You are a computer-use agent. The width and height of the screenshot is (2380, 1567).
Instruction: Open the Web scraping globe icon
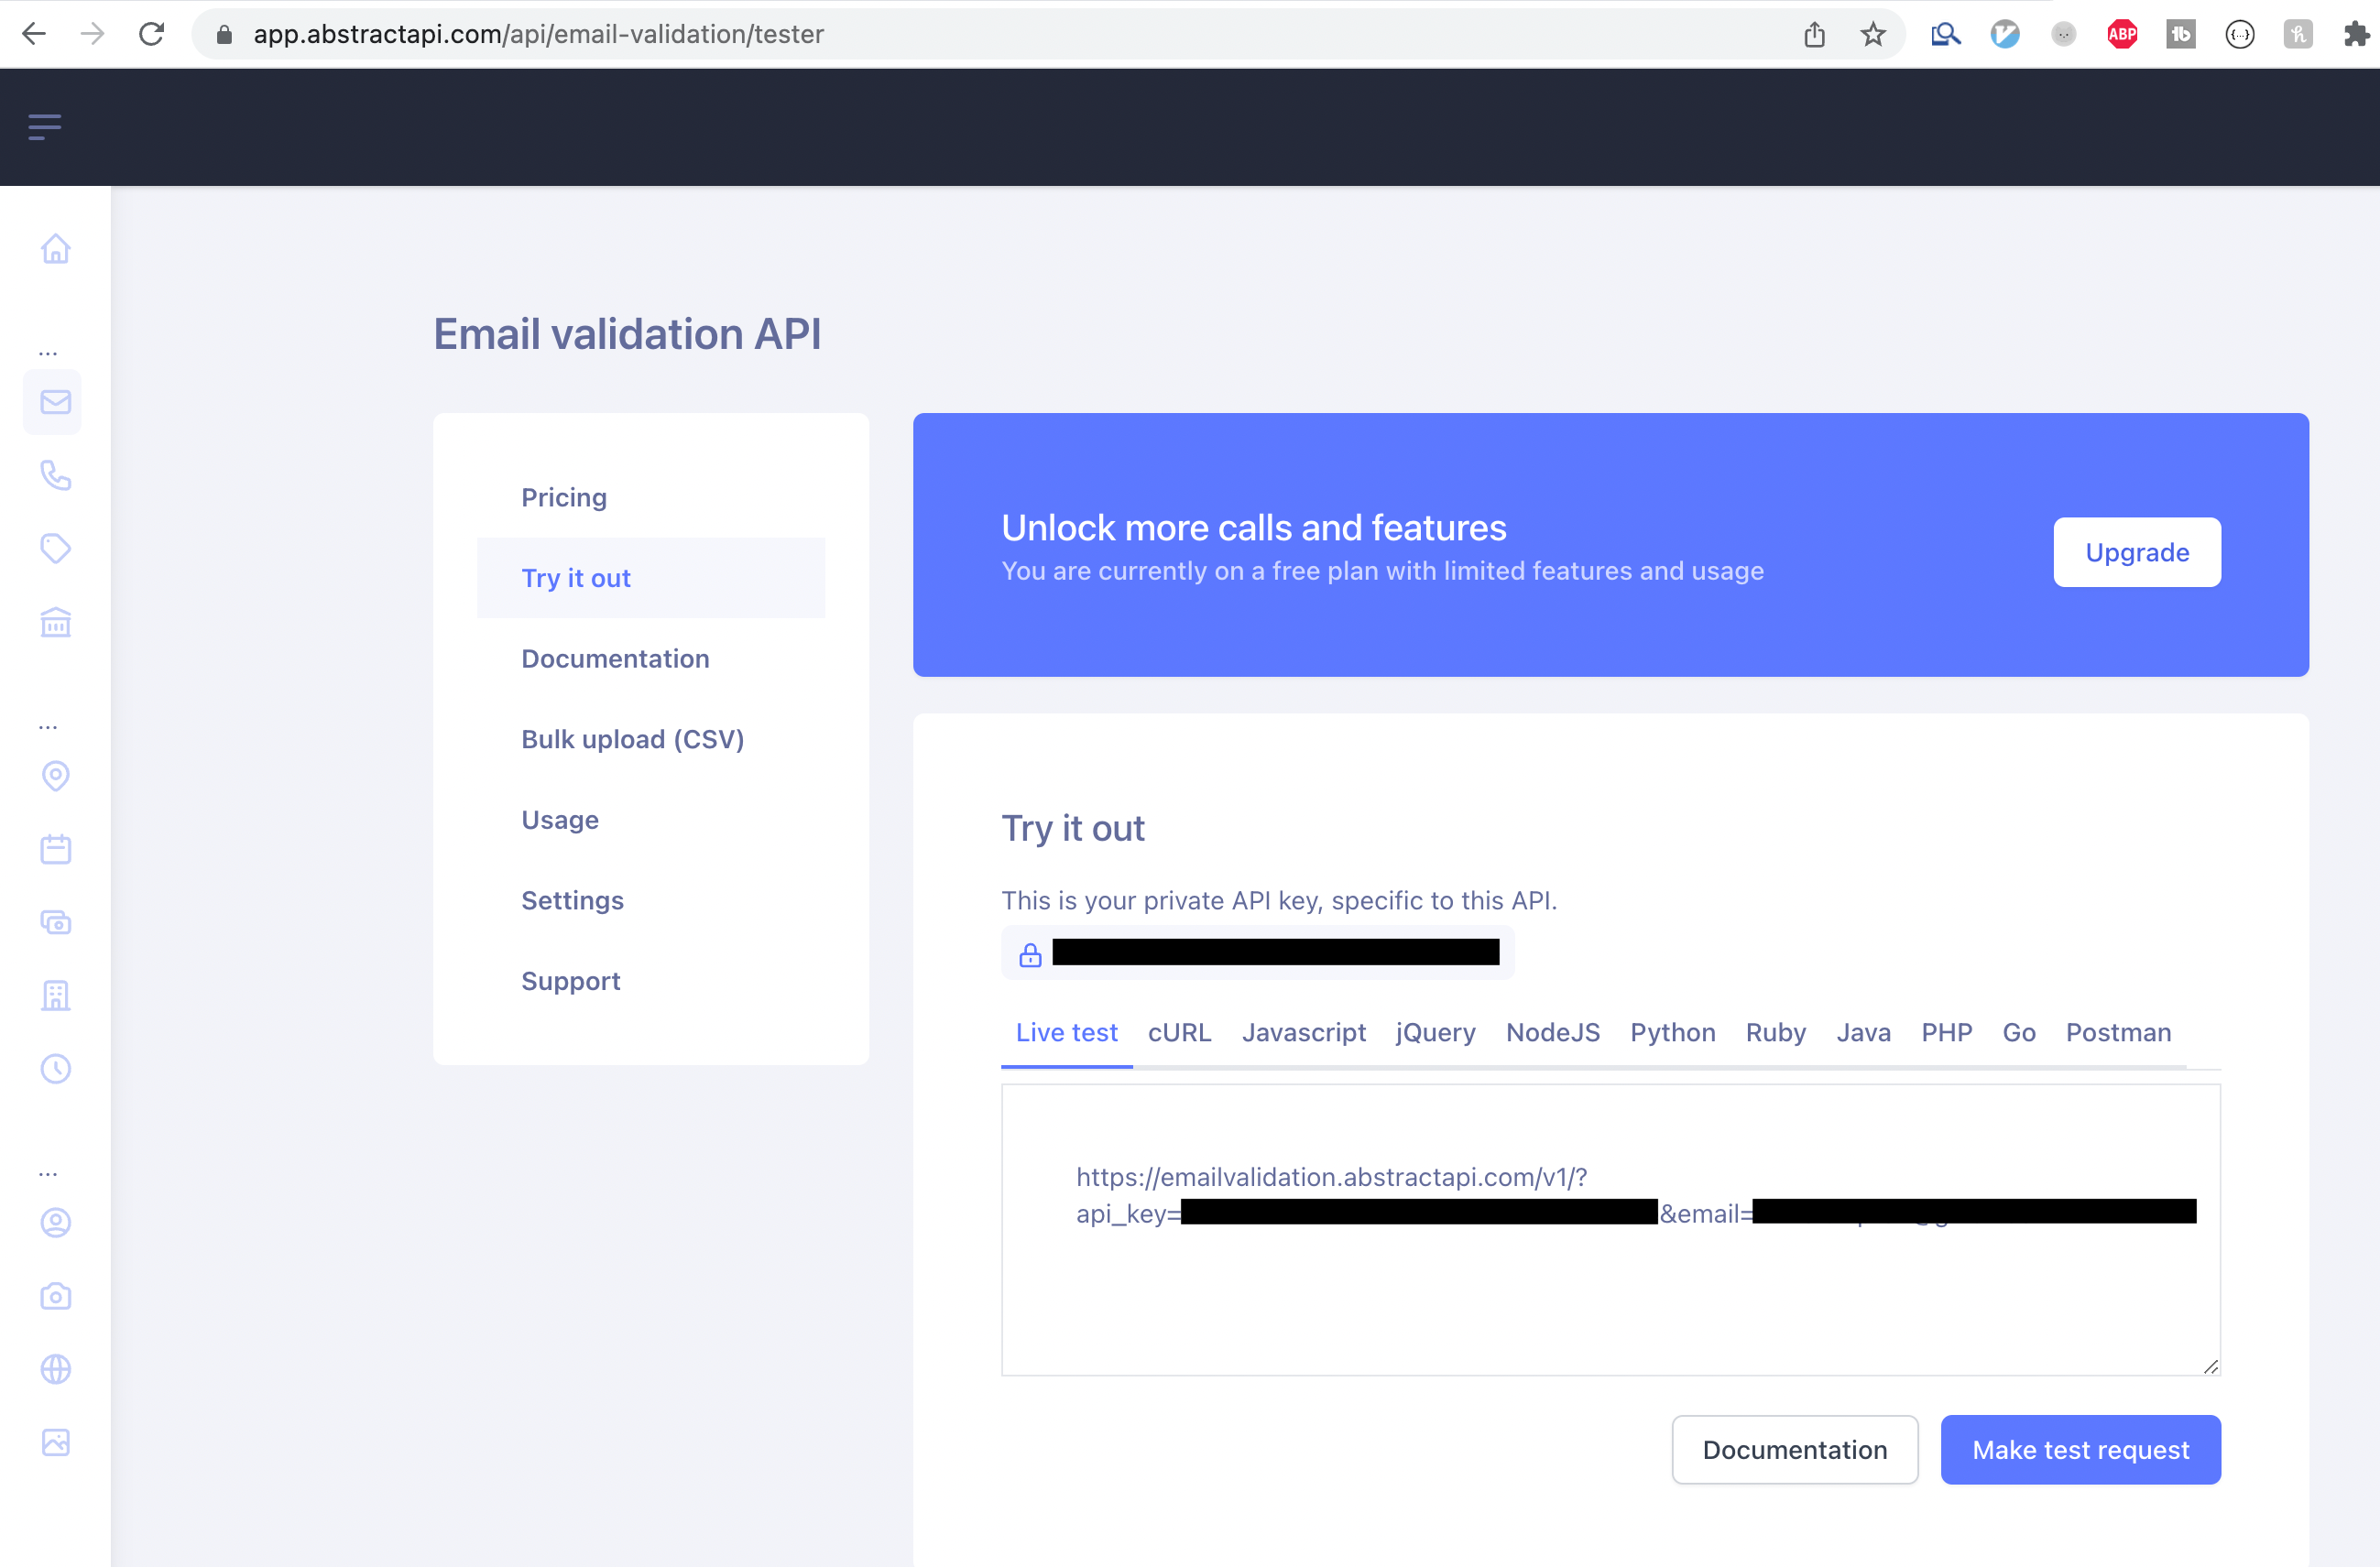point(55,1369)
